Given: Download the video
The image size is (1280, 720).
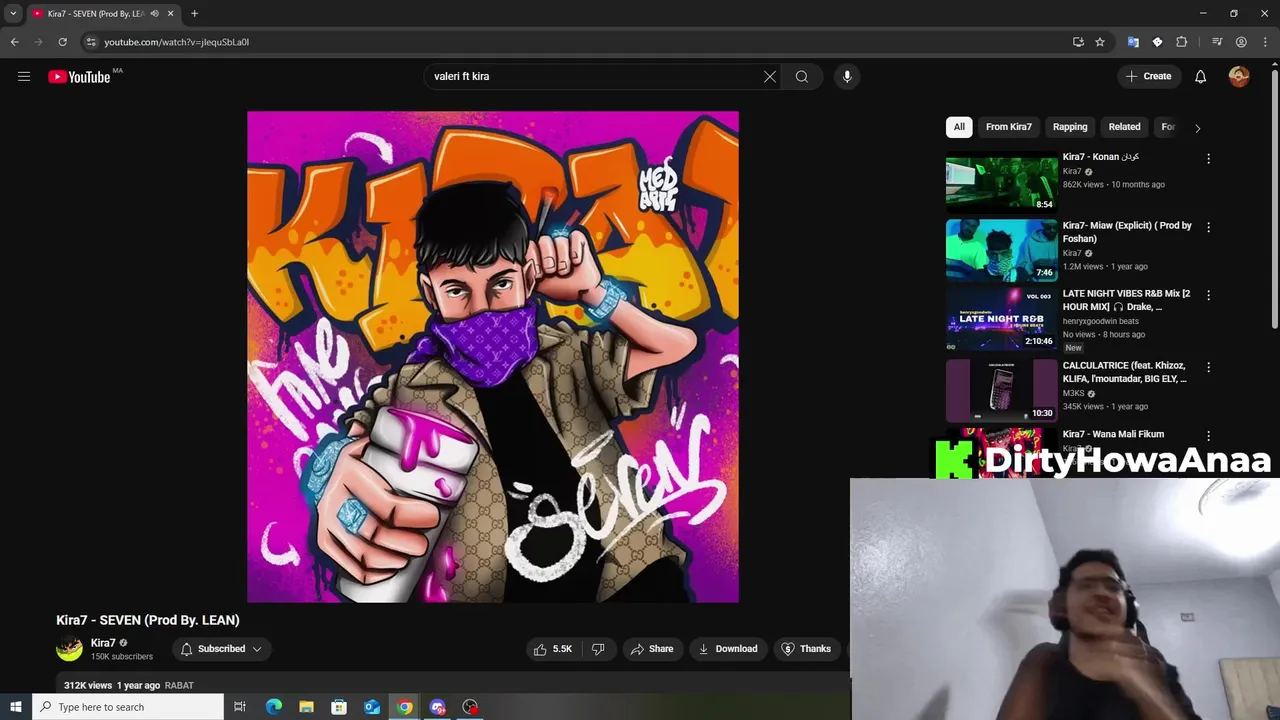Looking at the screenshot, I should coord(728,649).
